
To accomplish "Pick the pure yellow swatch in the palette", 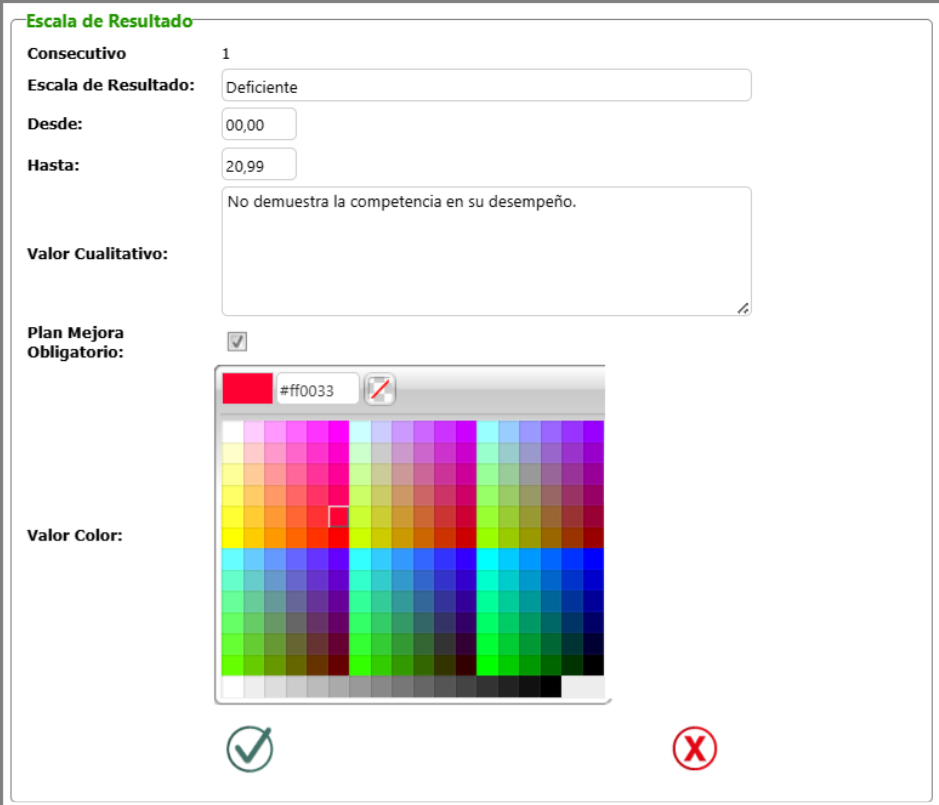I will pyautogui.click(x=232, y=538).
